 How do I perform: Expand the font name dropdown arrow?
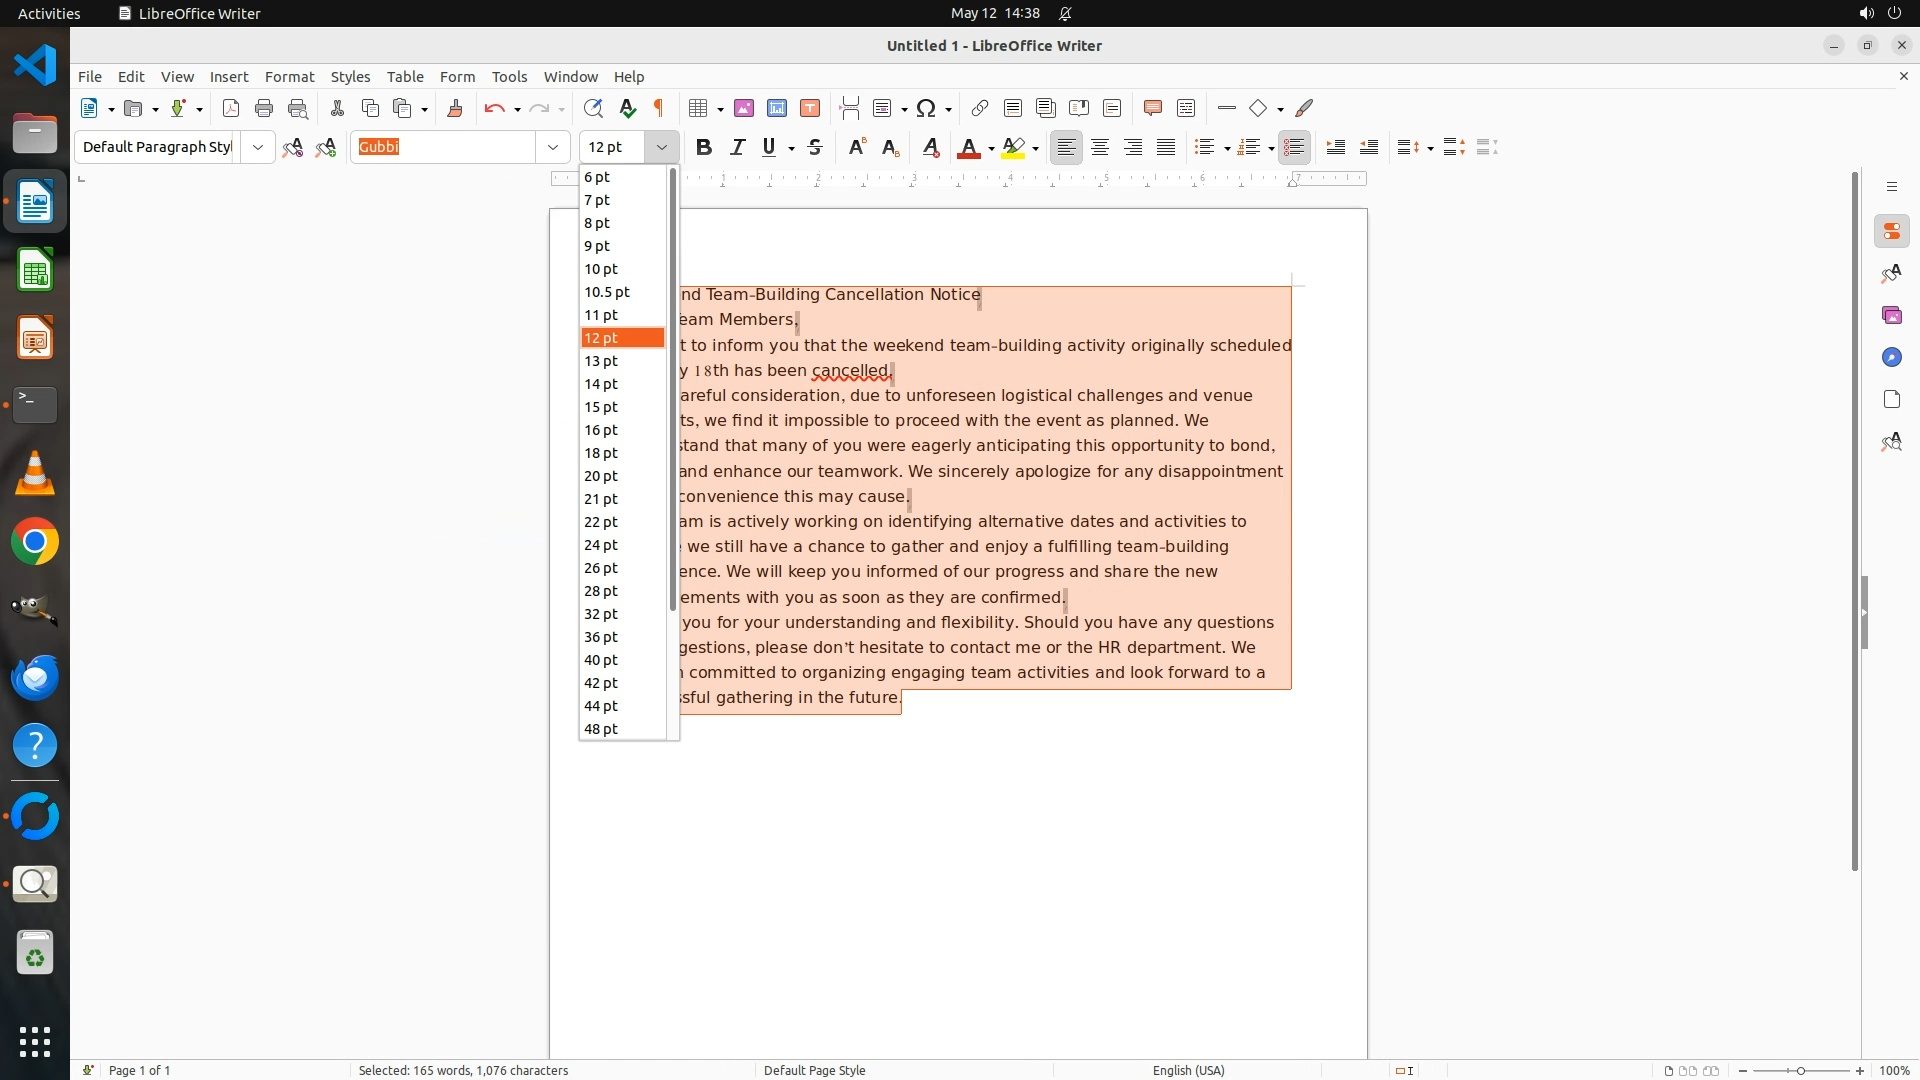553,147
